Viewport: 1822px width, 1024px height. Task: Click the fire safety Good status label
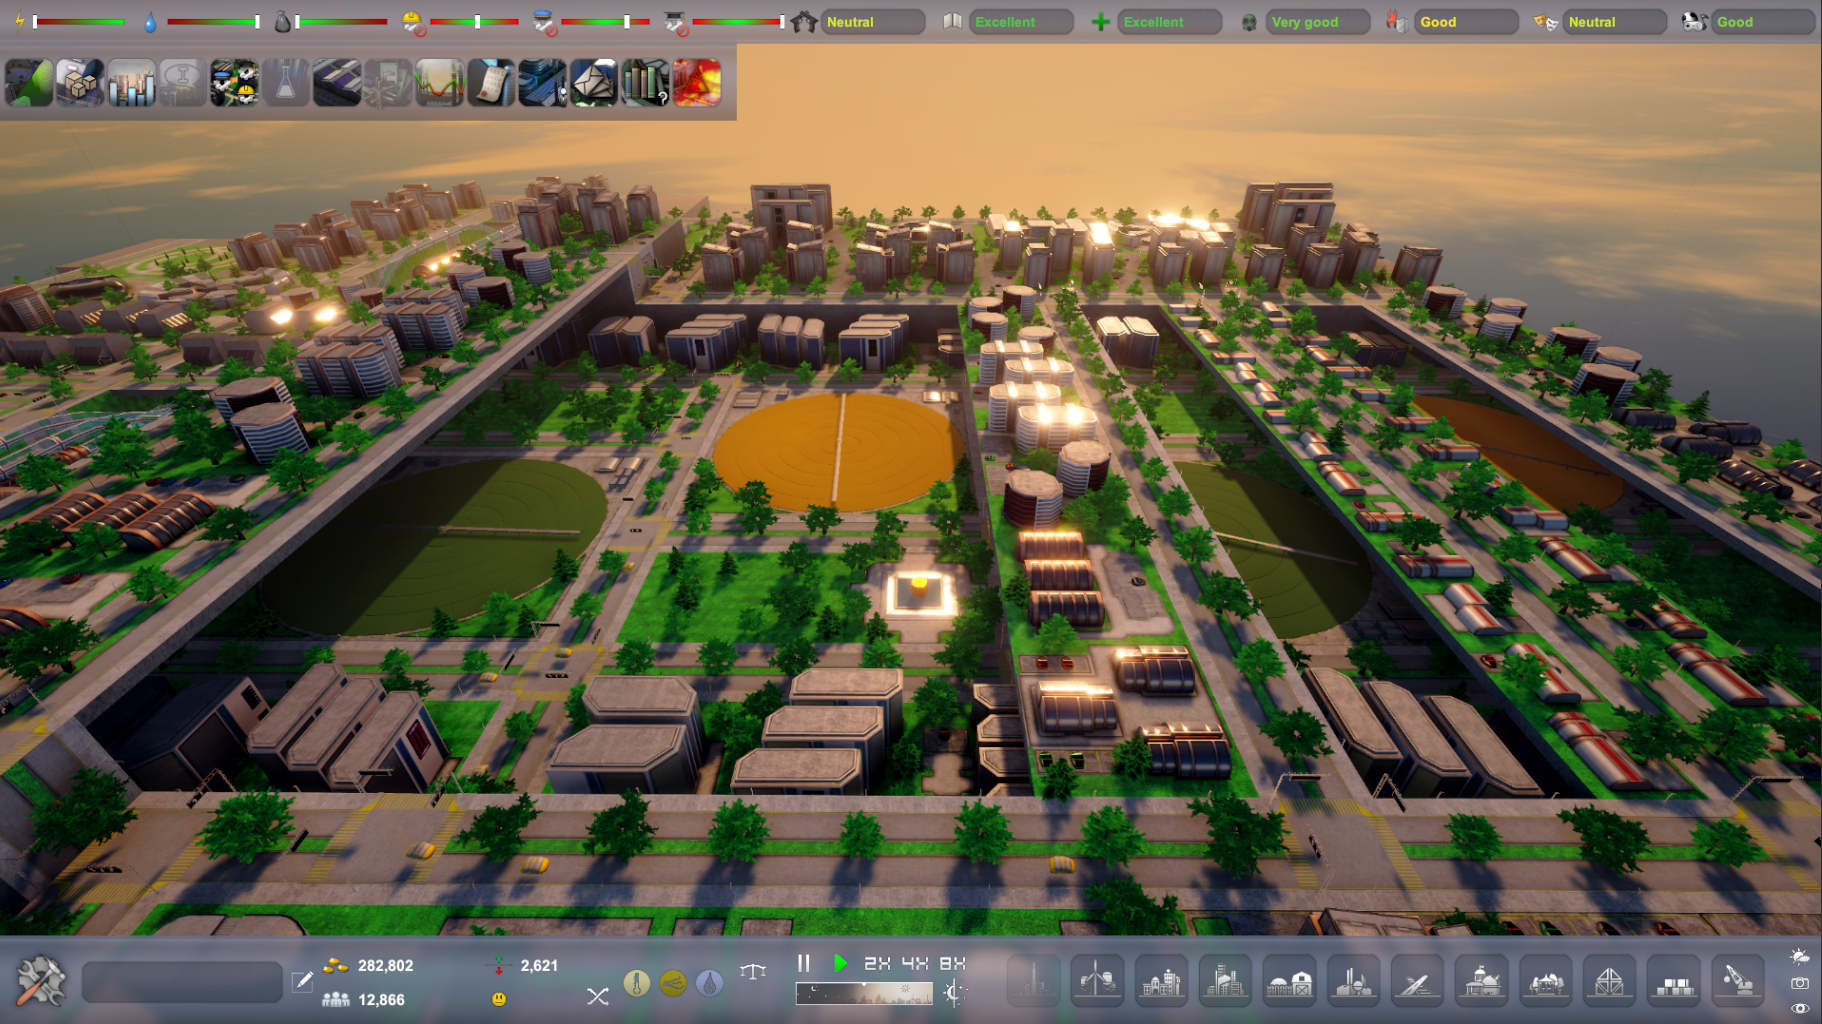coord(1438,22)
